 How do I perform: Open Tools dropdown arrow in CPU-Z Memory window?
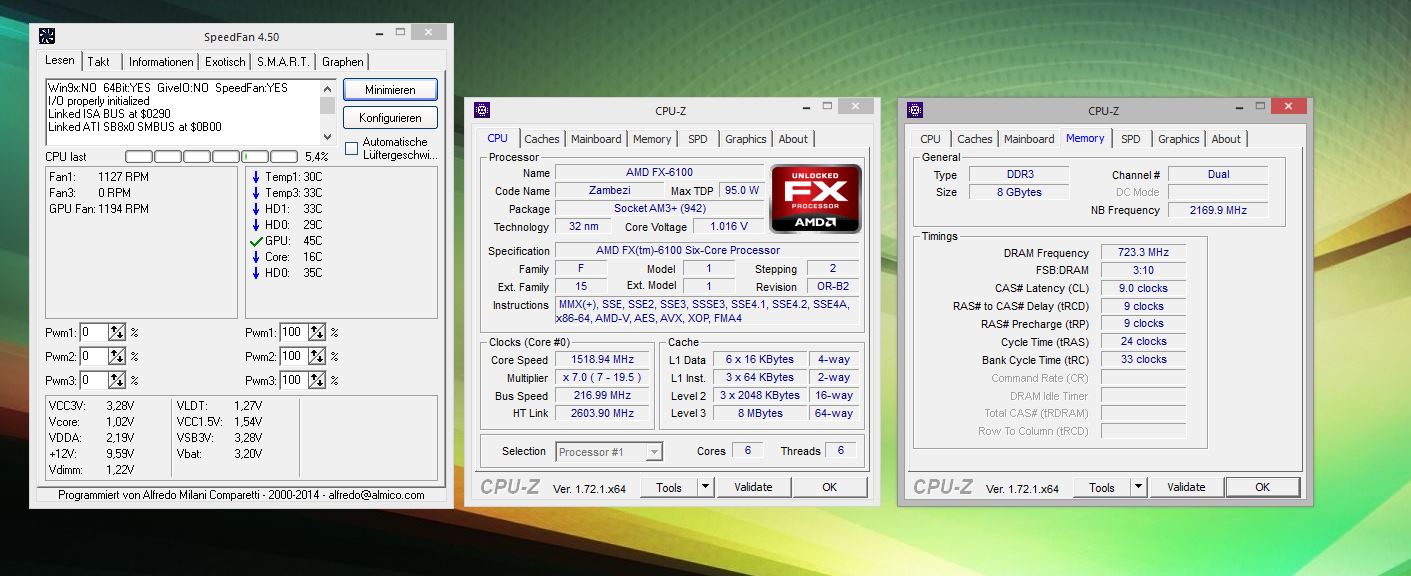tap(1138, 487)
